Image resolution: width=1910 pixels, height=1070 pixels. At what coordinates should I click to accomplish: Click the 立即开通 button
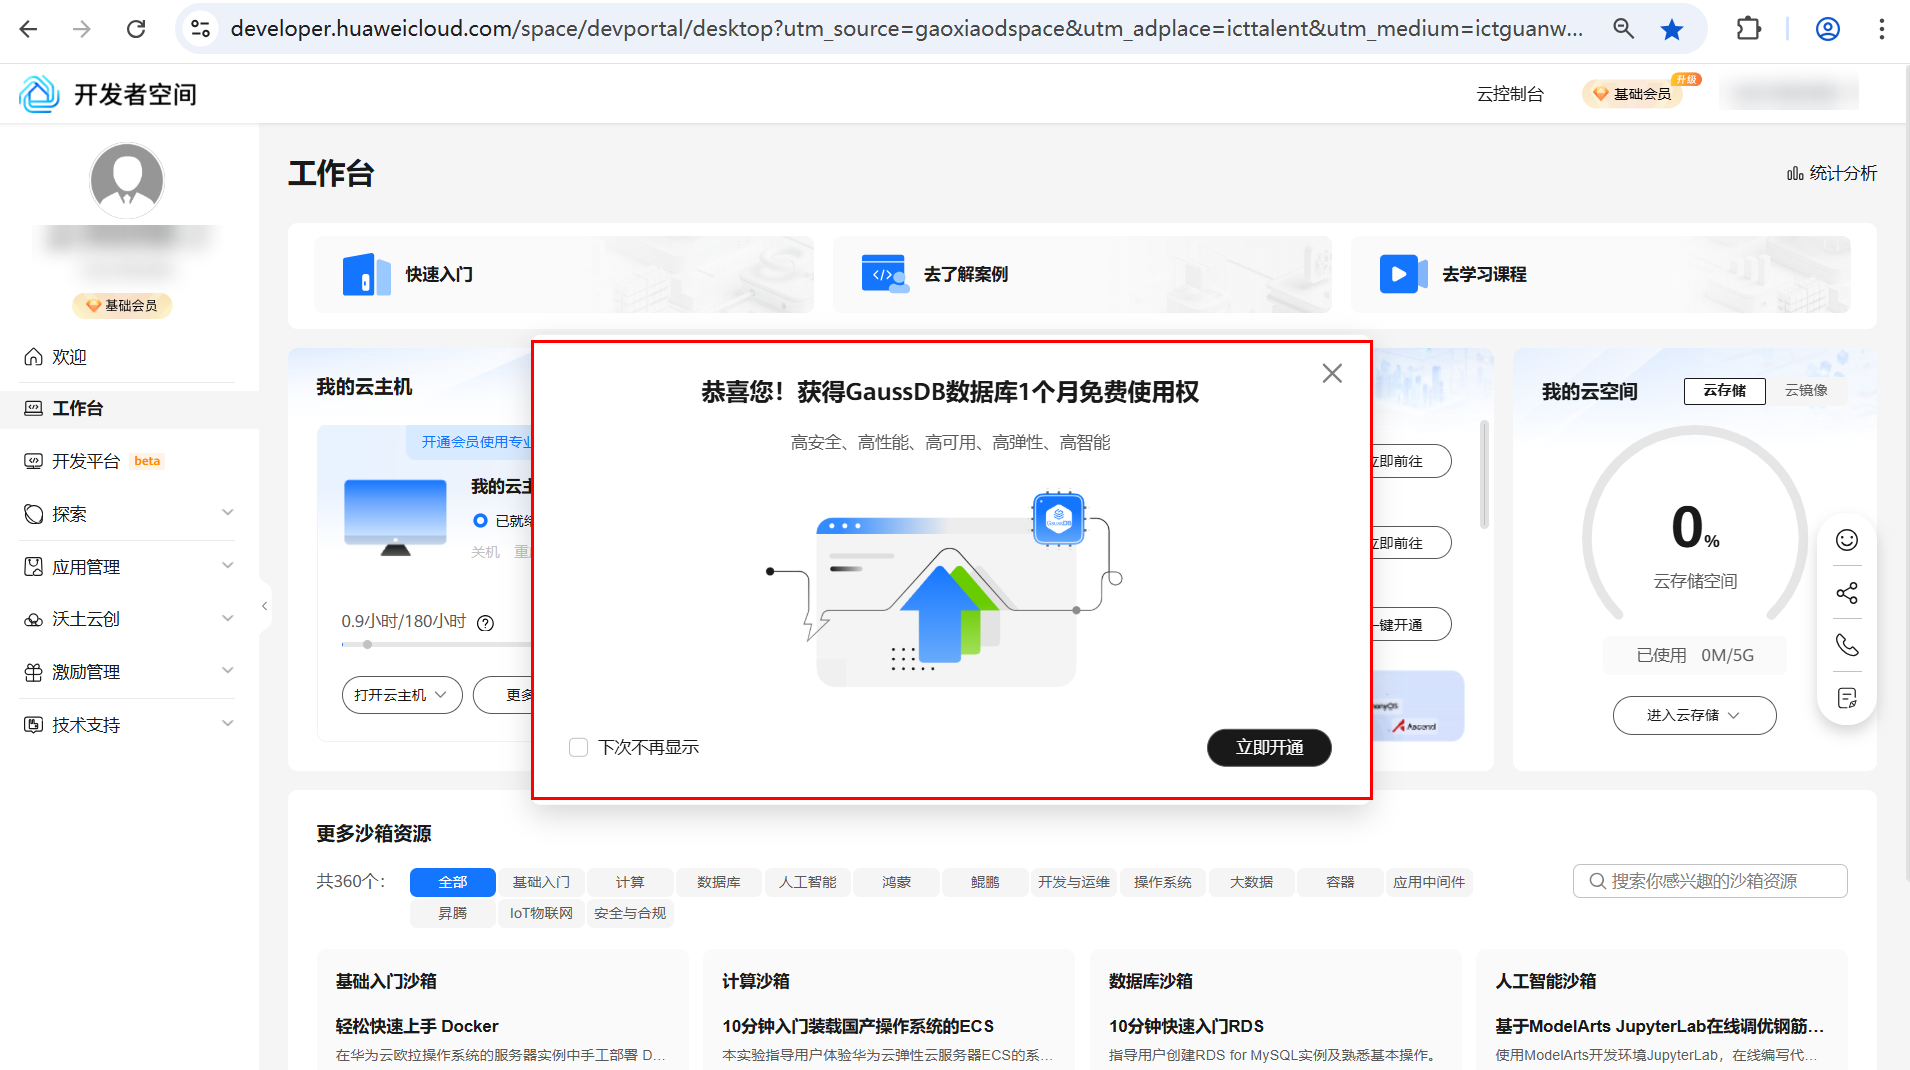1268,748
